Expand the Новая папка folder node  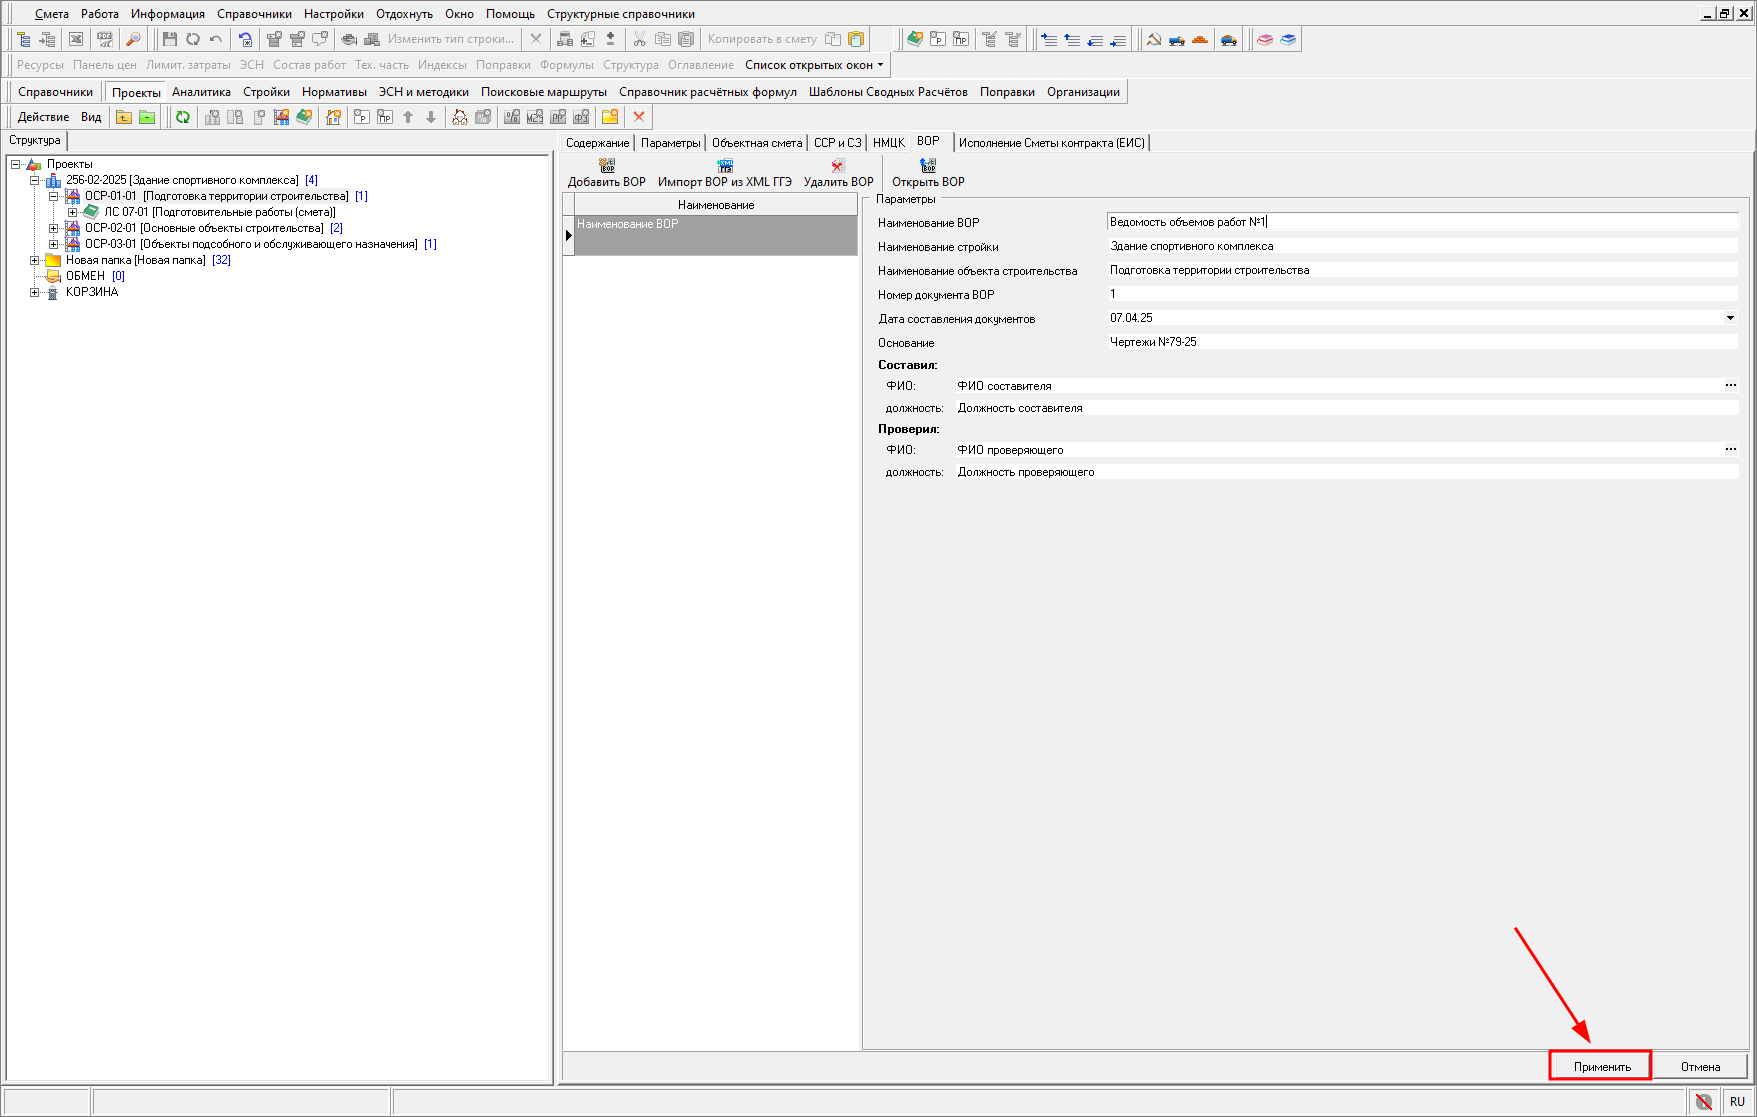35,260
